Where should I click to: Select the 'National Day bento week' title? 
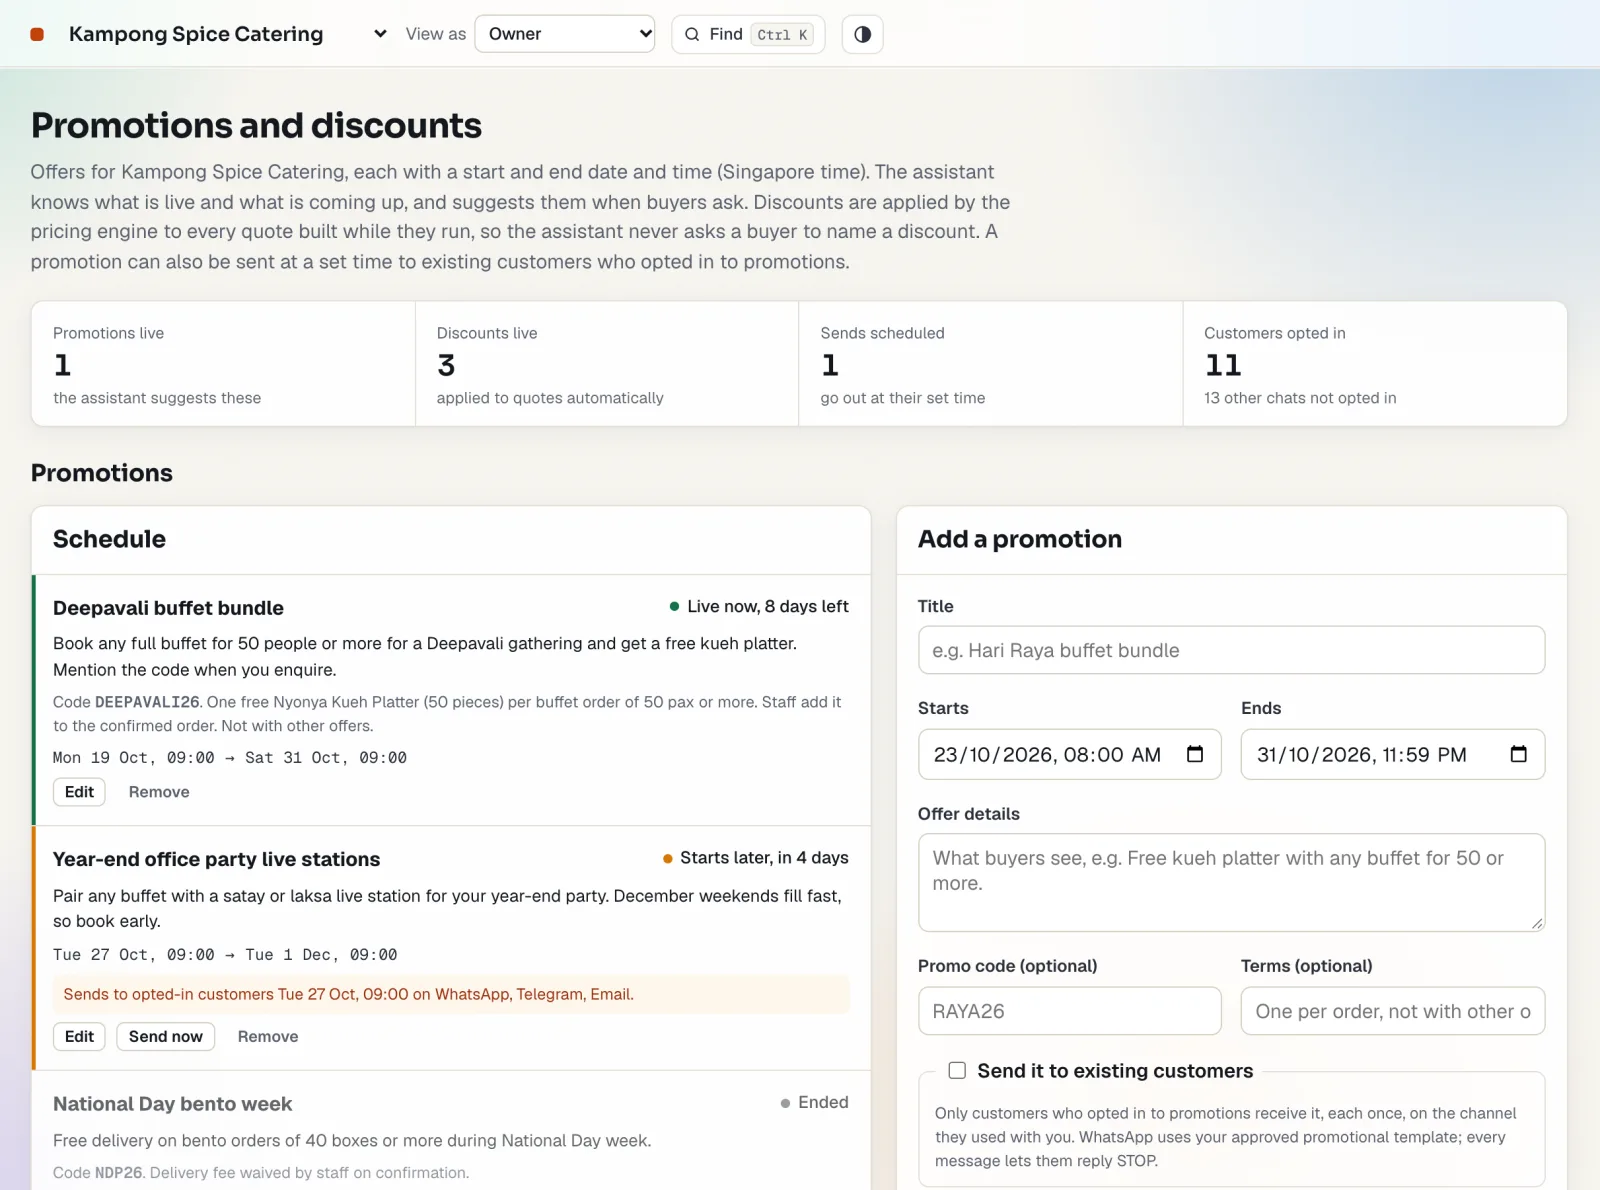[172, 1104]
